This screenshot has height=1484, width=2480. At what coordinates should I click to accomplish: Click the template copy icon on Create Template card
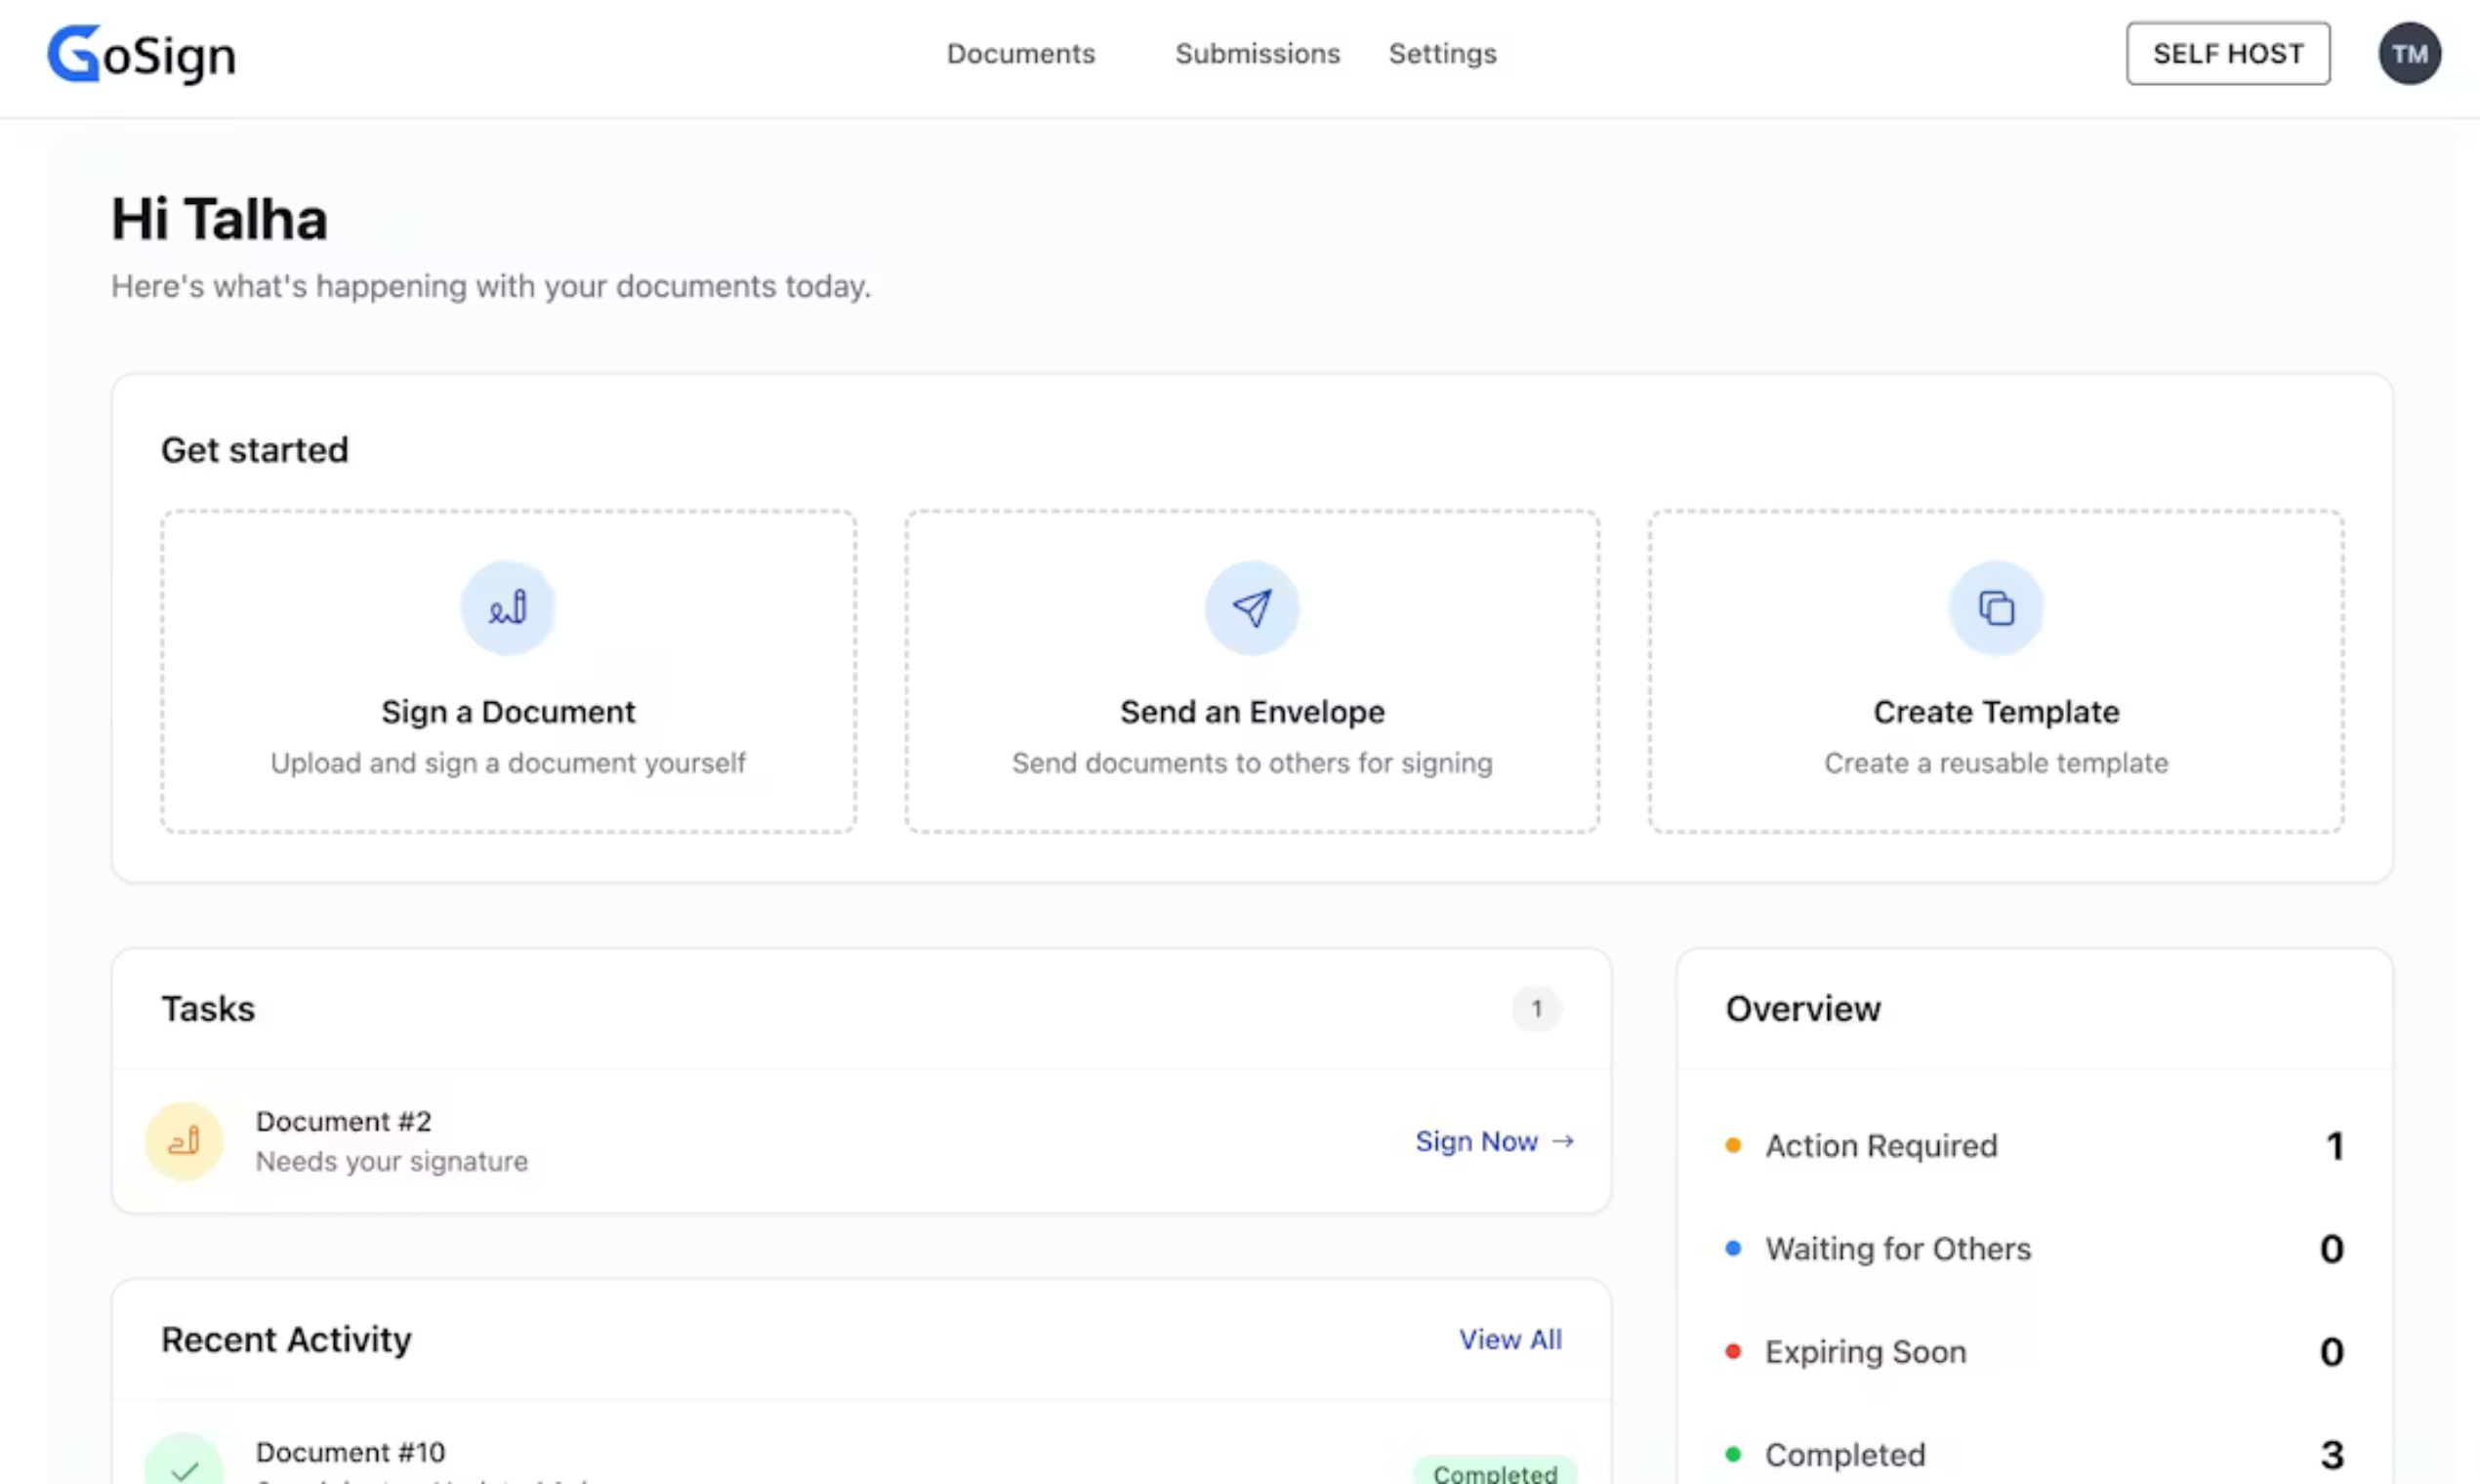(1995, 607)
